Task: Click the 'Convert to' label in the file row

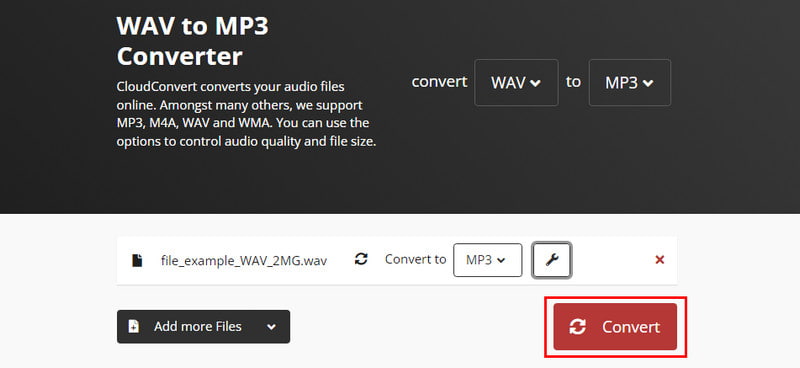Action: [415, 259]
